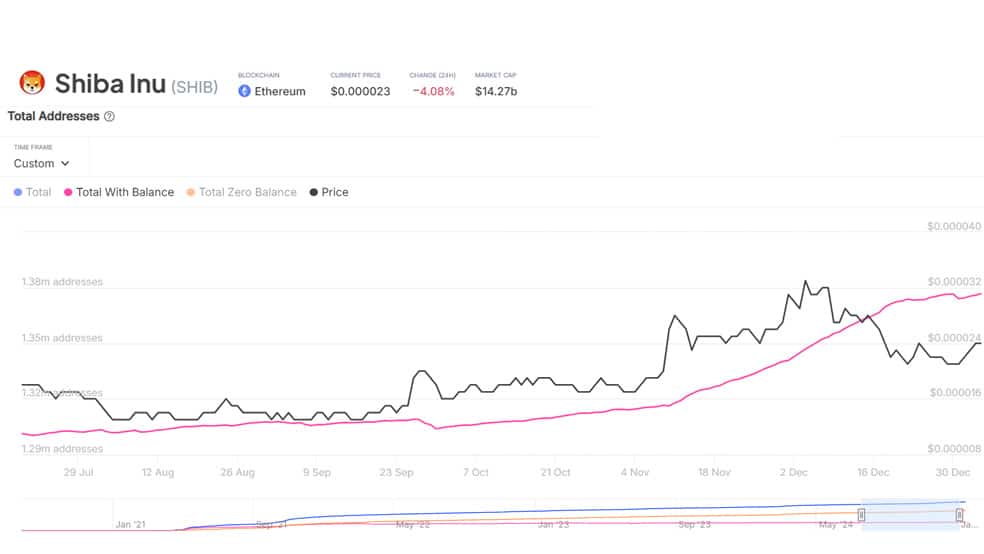The width and height of the screenshot is (984, 554).
Task: Click the $0.000016 price axis label
Action: tap(955, 393)
